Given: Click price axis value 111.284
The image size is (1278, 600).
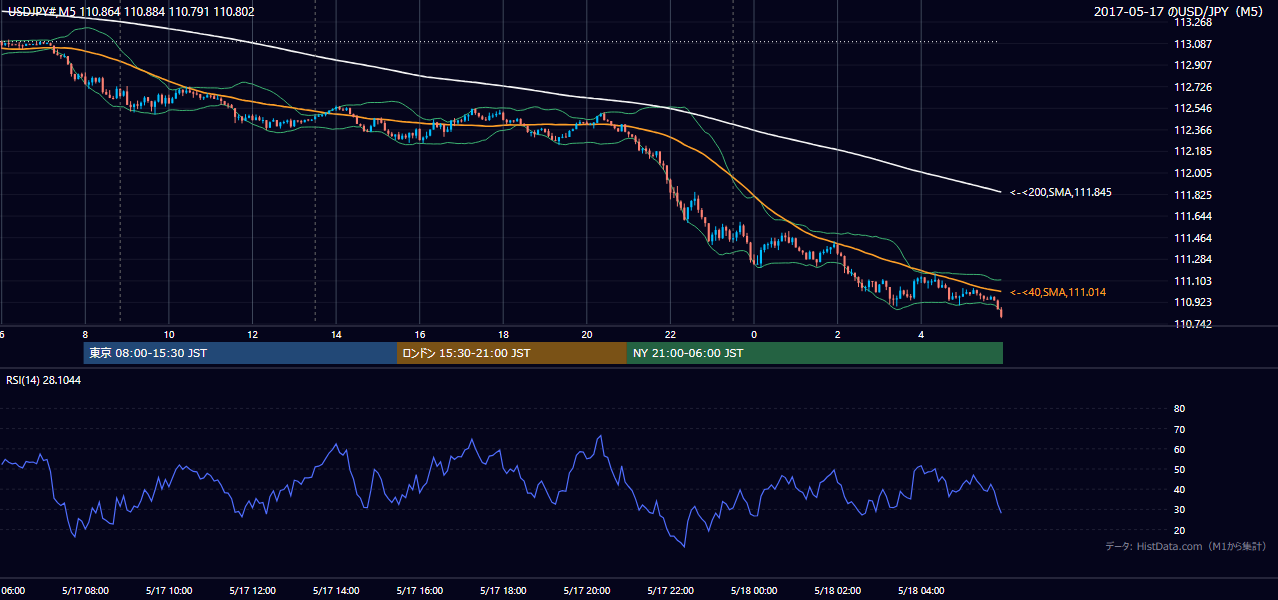Looking at the screenshot, I should point(1192,259).
